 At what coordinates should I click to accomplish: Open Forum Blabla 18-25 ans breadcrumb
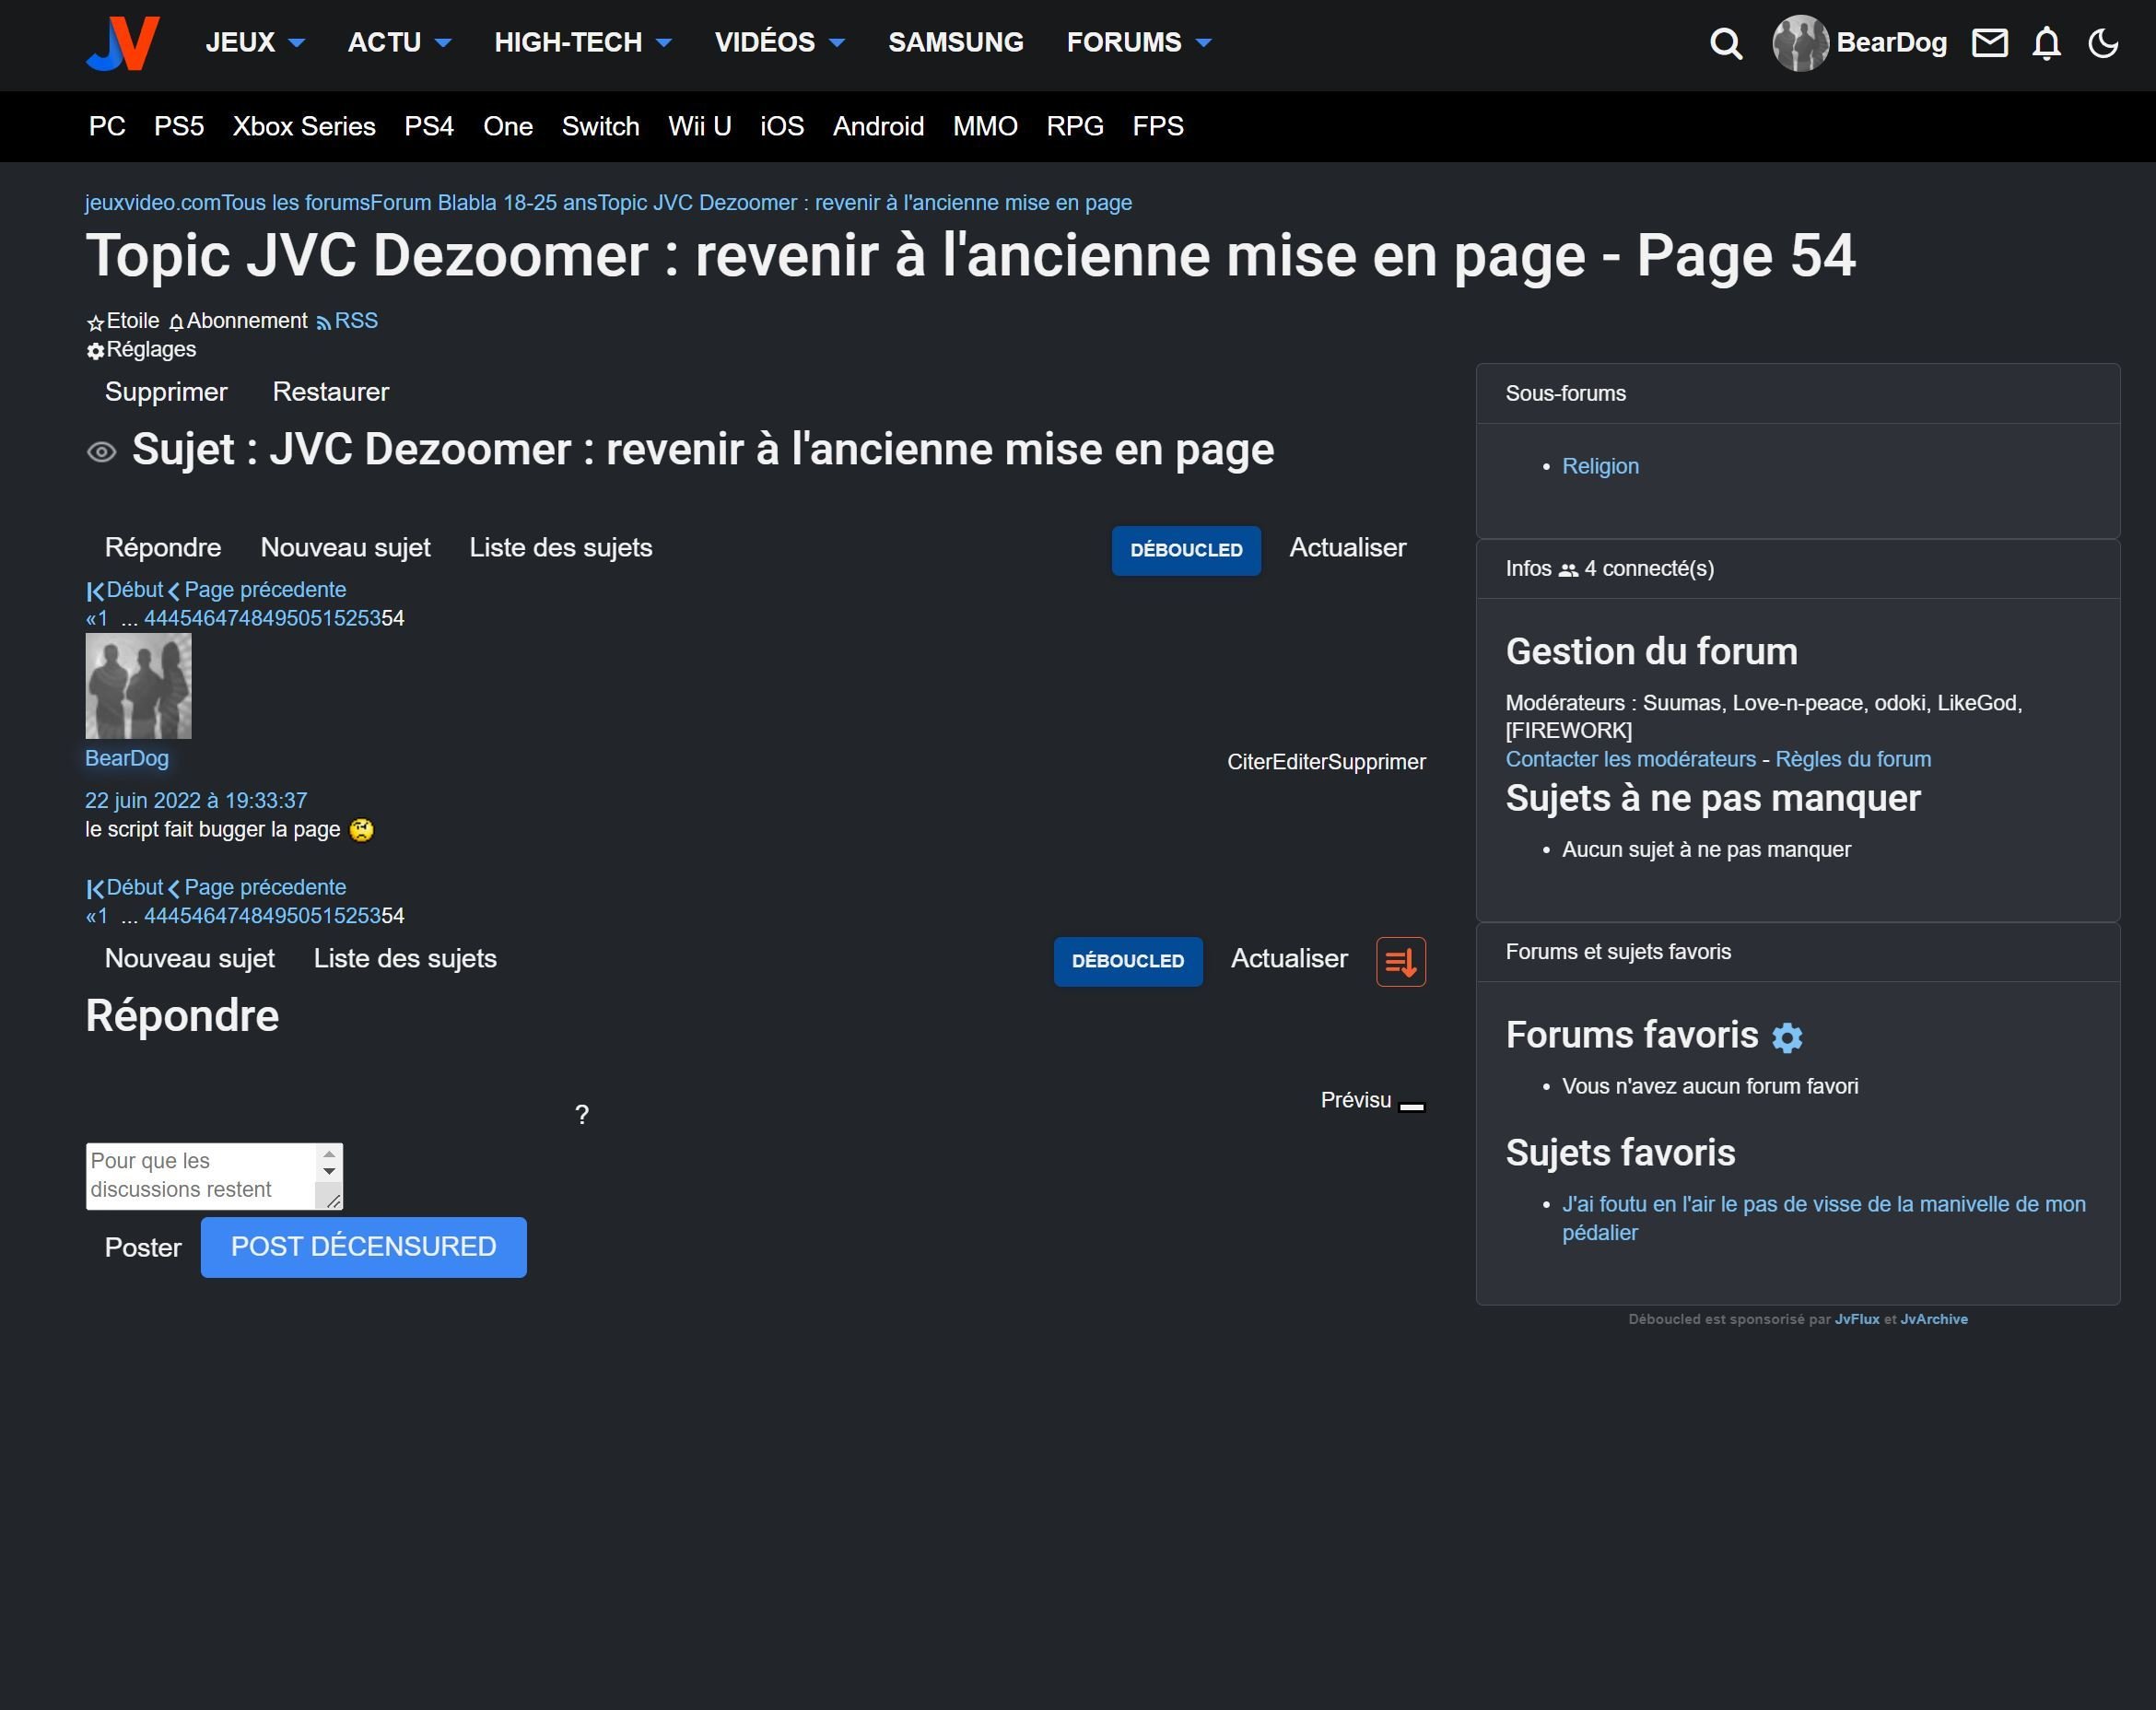pyautogui.click(x=483, y=203)
